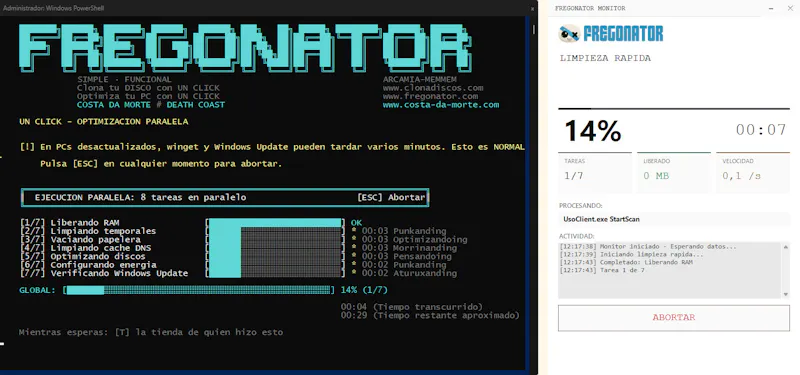Image resolution: width=800 pixels, height=375 pixels.
Task: Click the Liberando RAM progress bar
Action: (x=276, y=222)
